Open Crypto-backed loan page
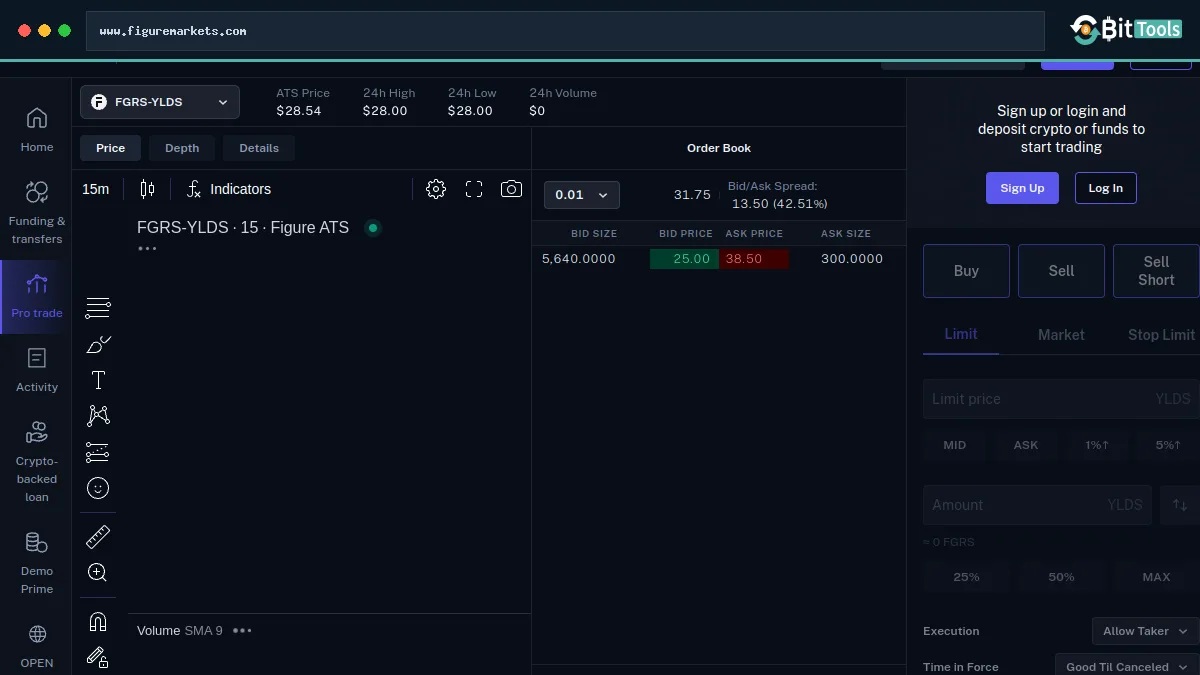Screen dimensions: 1200x675 [37, 461]
